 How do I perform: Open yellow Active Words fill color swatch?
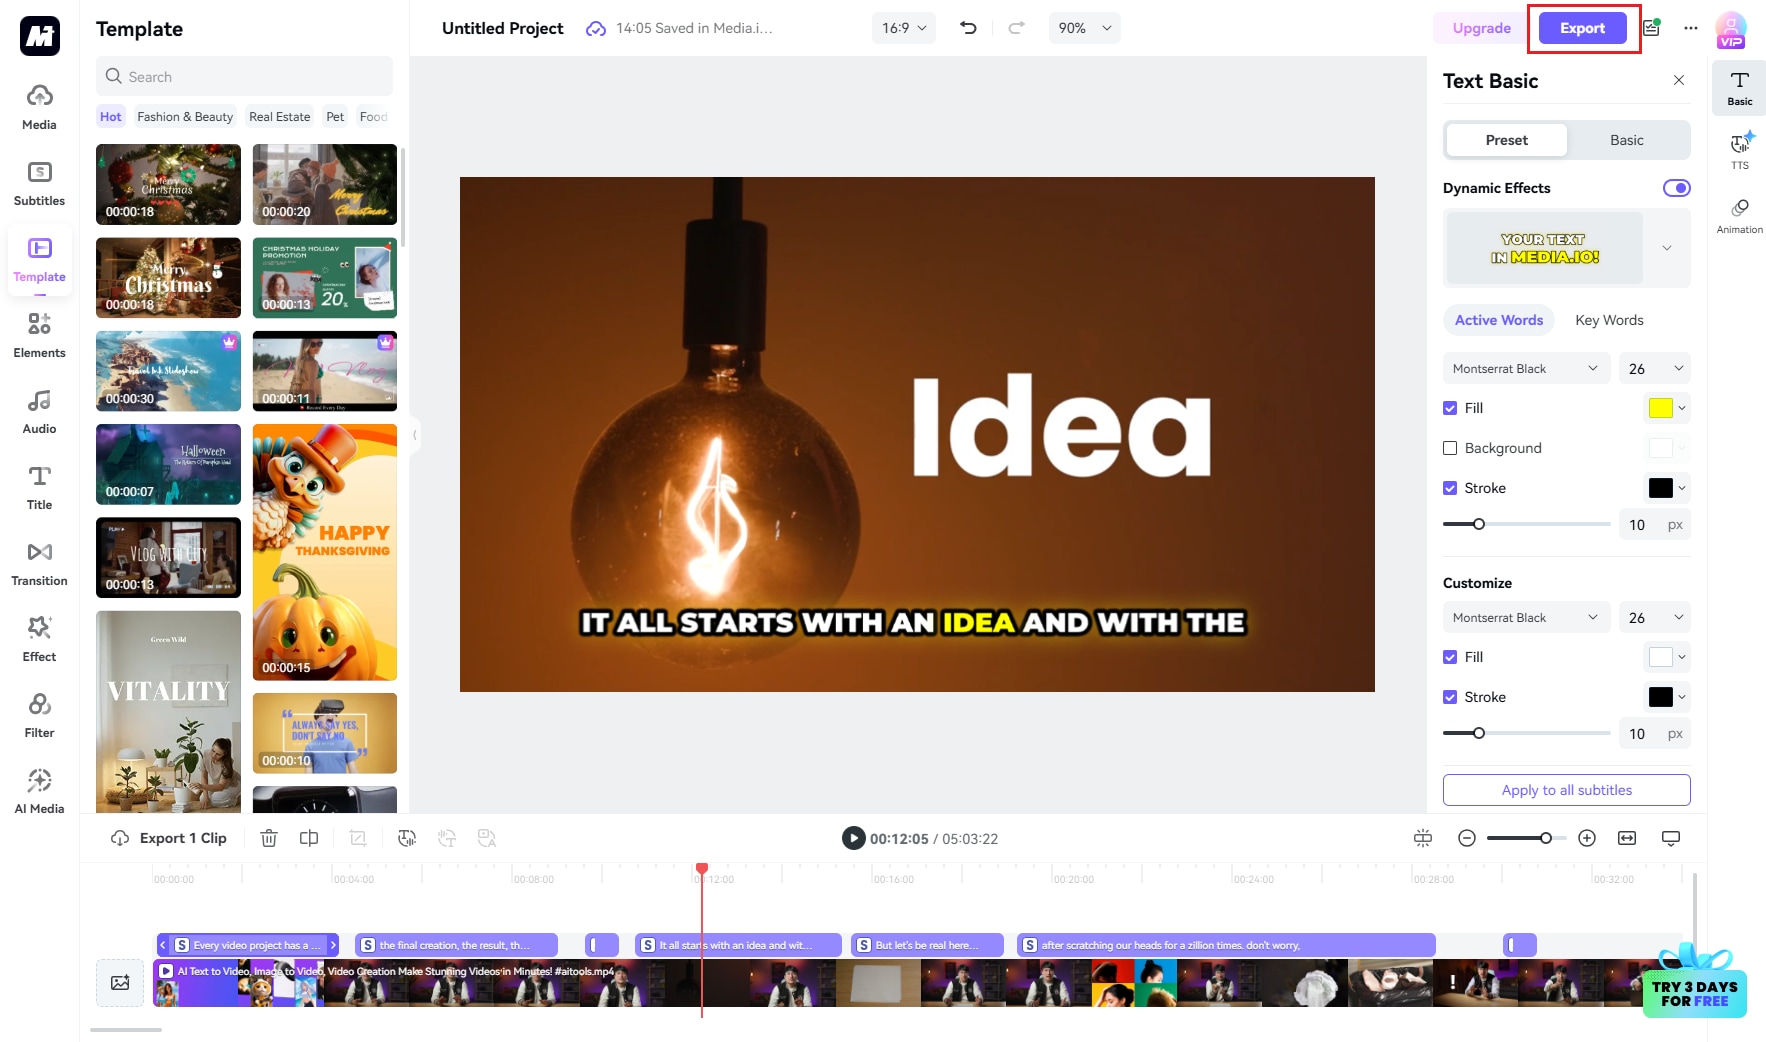(x=1660, y=408)
